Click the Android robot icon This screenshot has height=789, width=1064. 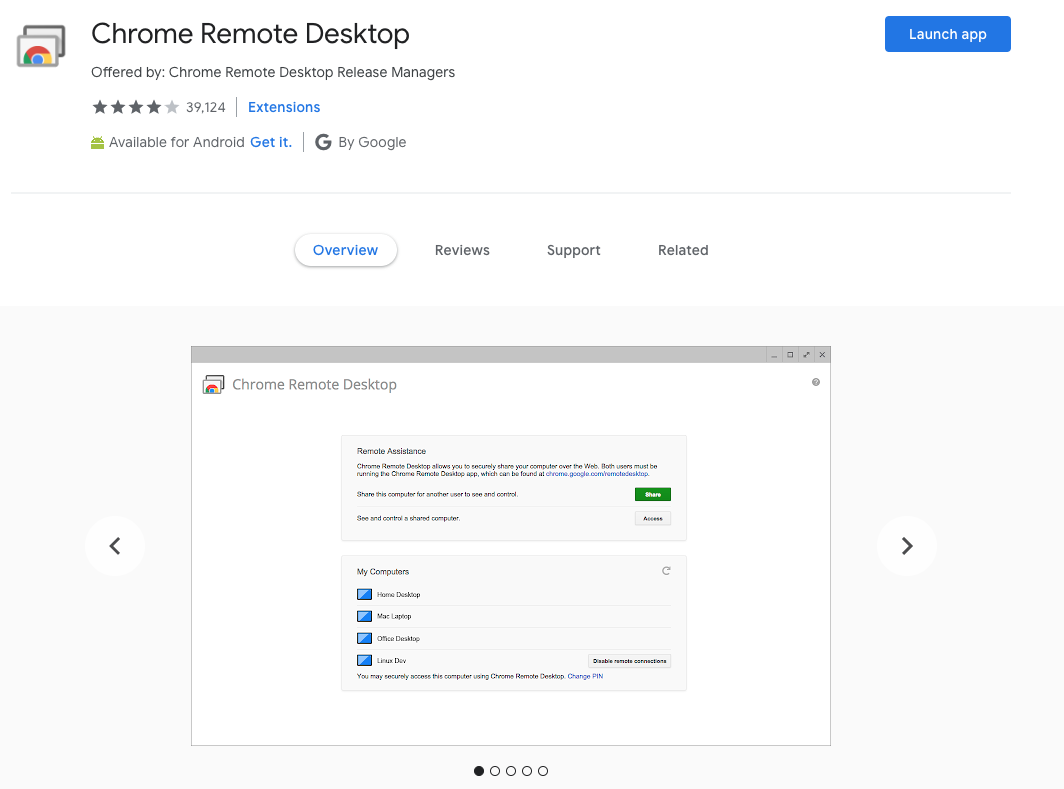click(98, 142)
